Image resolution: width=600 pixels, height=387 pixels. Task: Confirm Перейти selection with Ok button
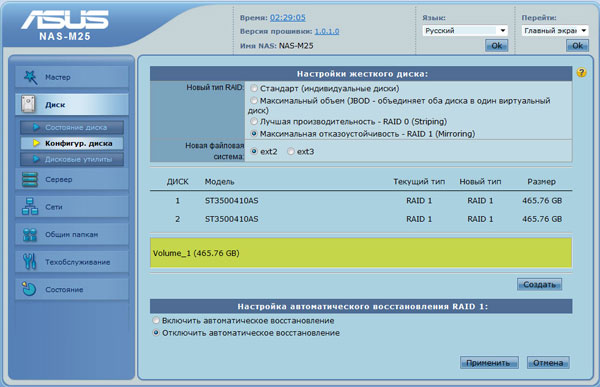[x=577, y=46]
